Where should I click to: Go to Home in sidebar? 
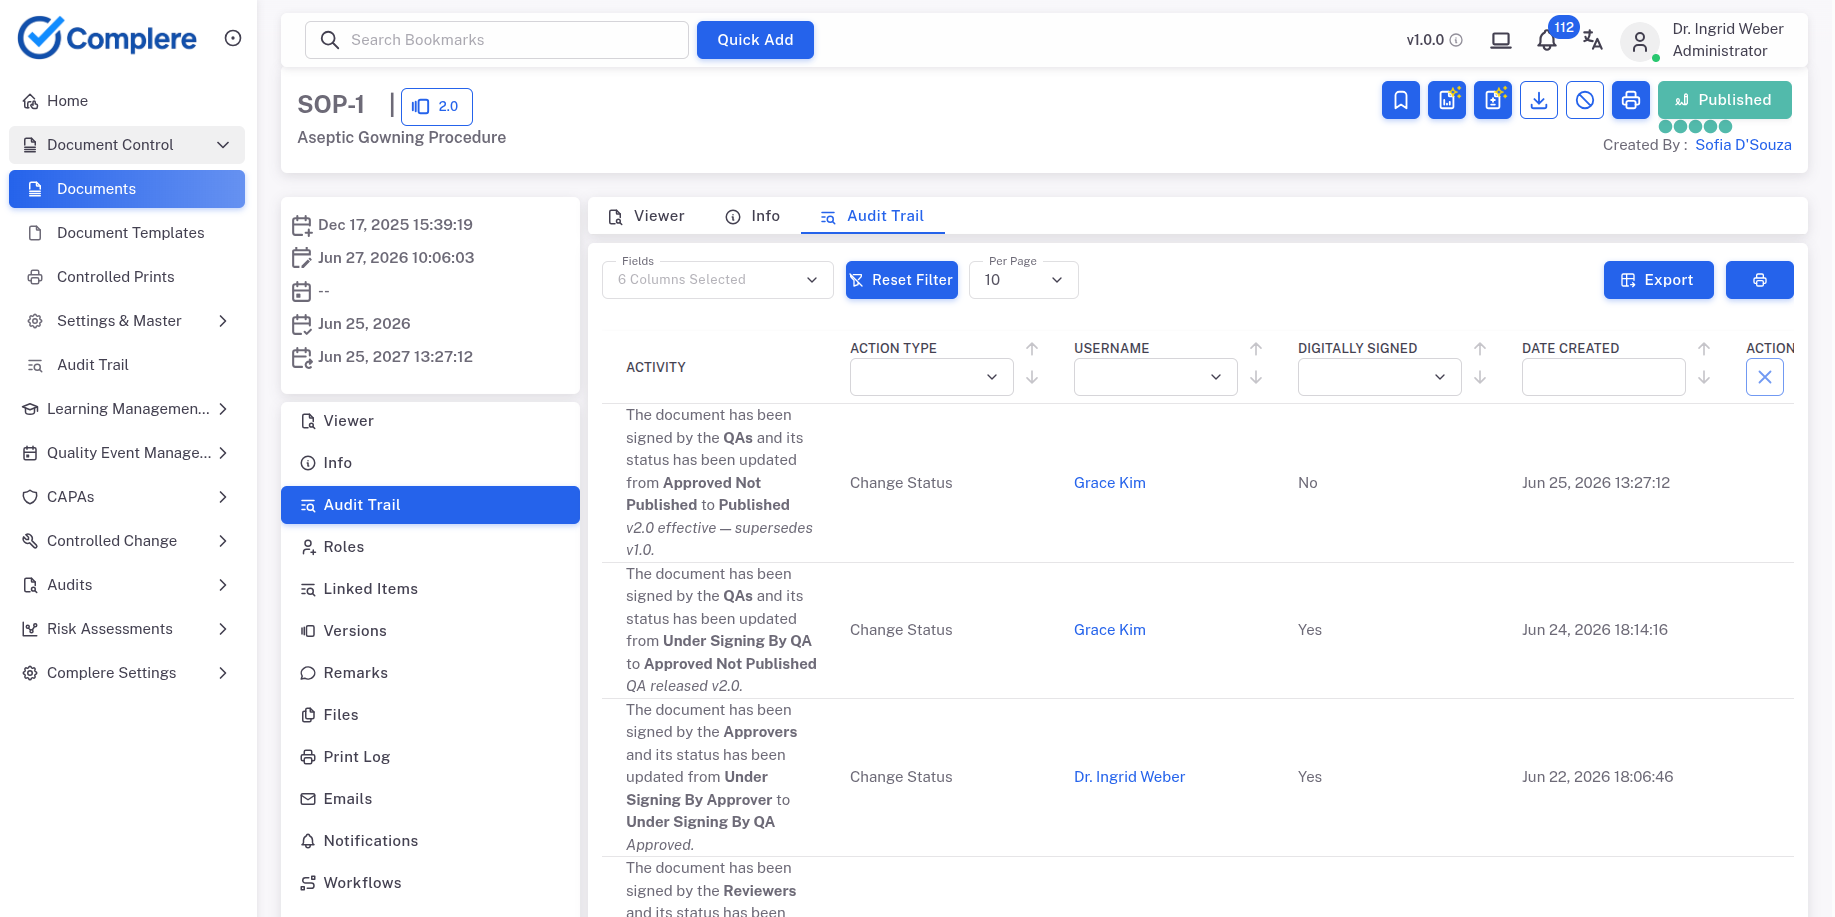tap(127, 101)
